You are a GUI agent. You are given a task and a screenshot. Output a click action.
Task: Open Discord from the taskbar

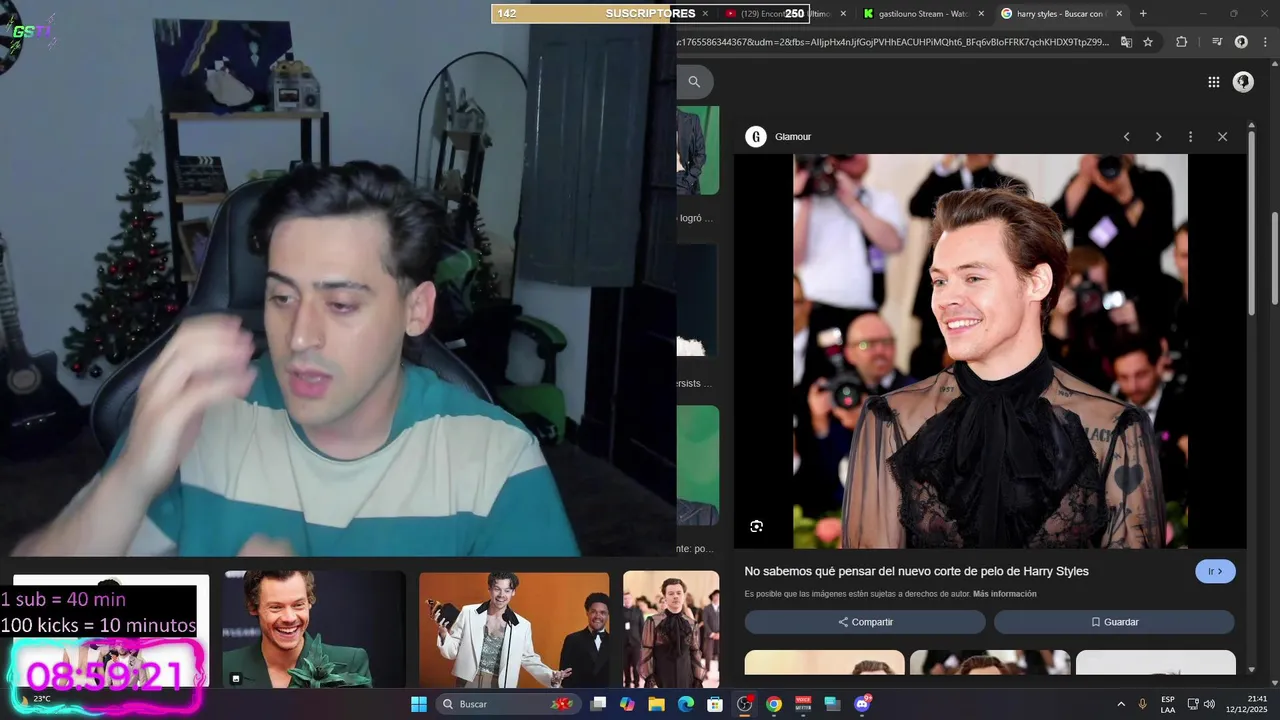click(x=862, y=704)
